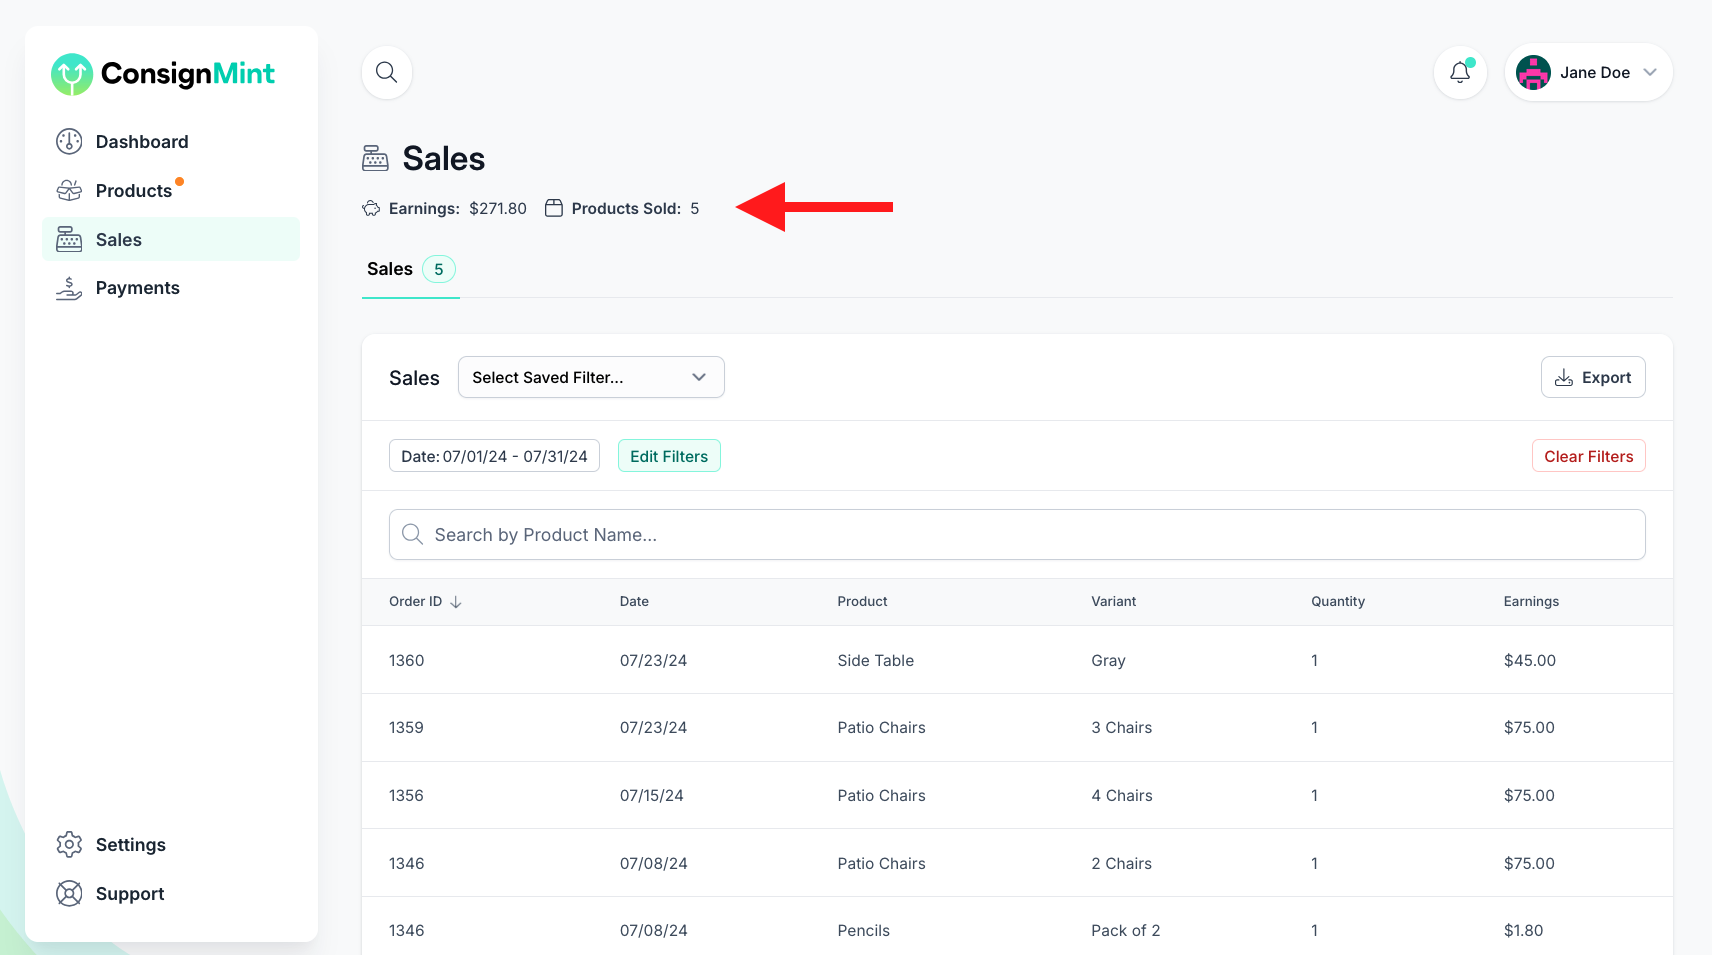
Task: Click the 2 Chairs variant cell
Action: coord(1122,863)
